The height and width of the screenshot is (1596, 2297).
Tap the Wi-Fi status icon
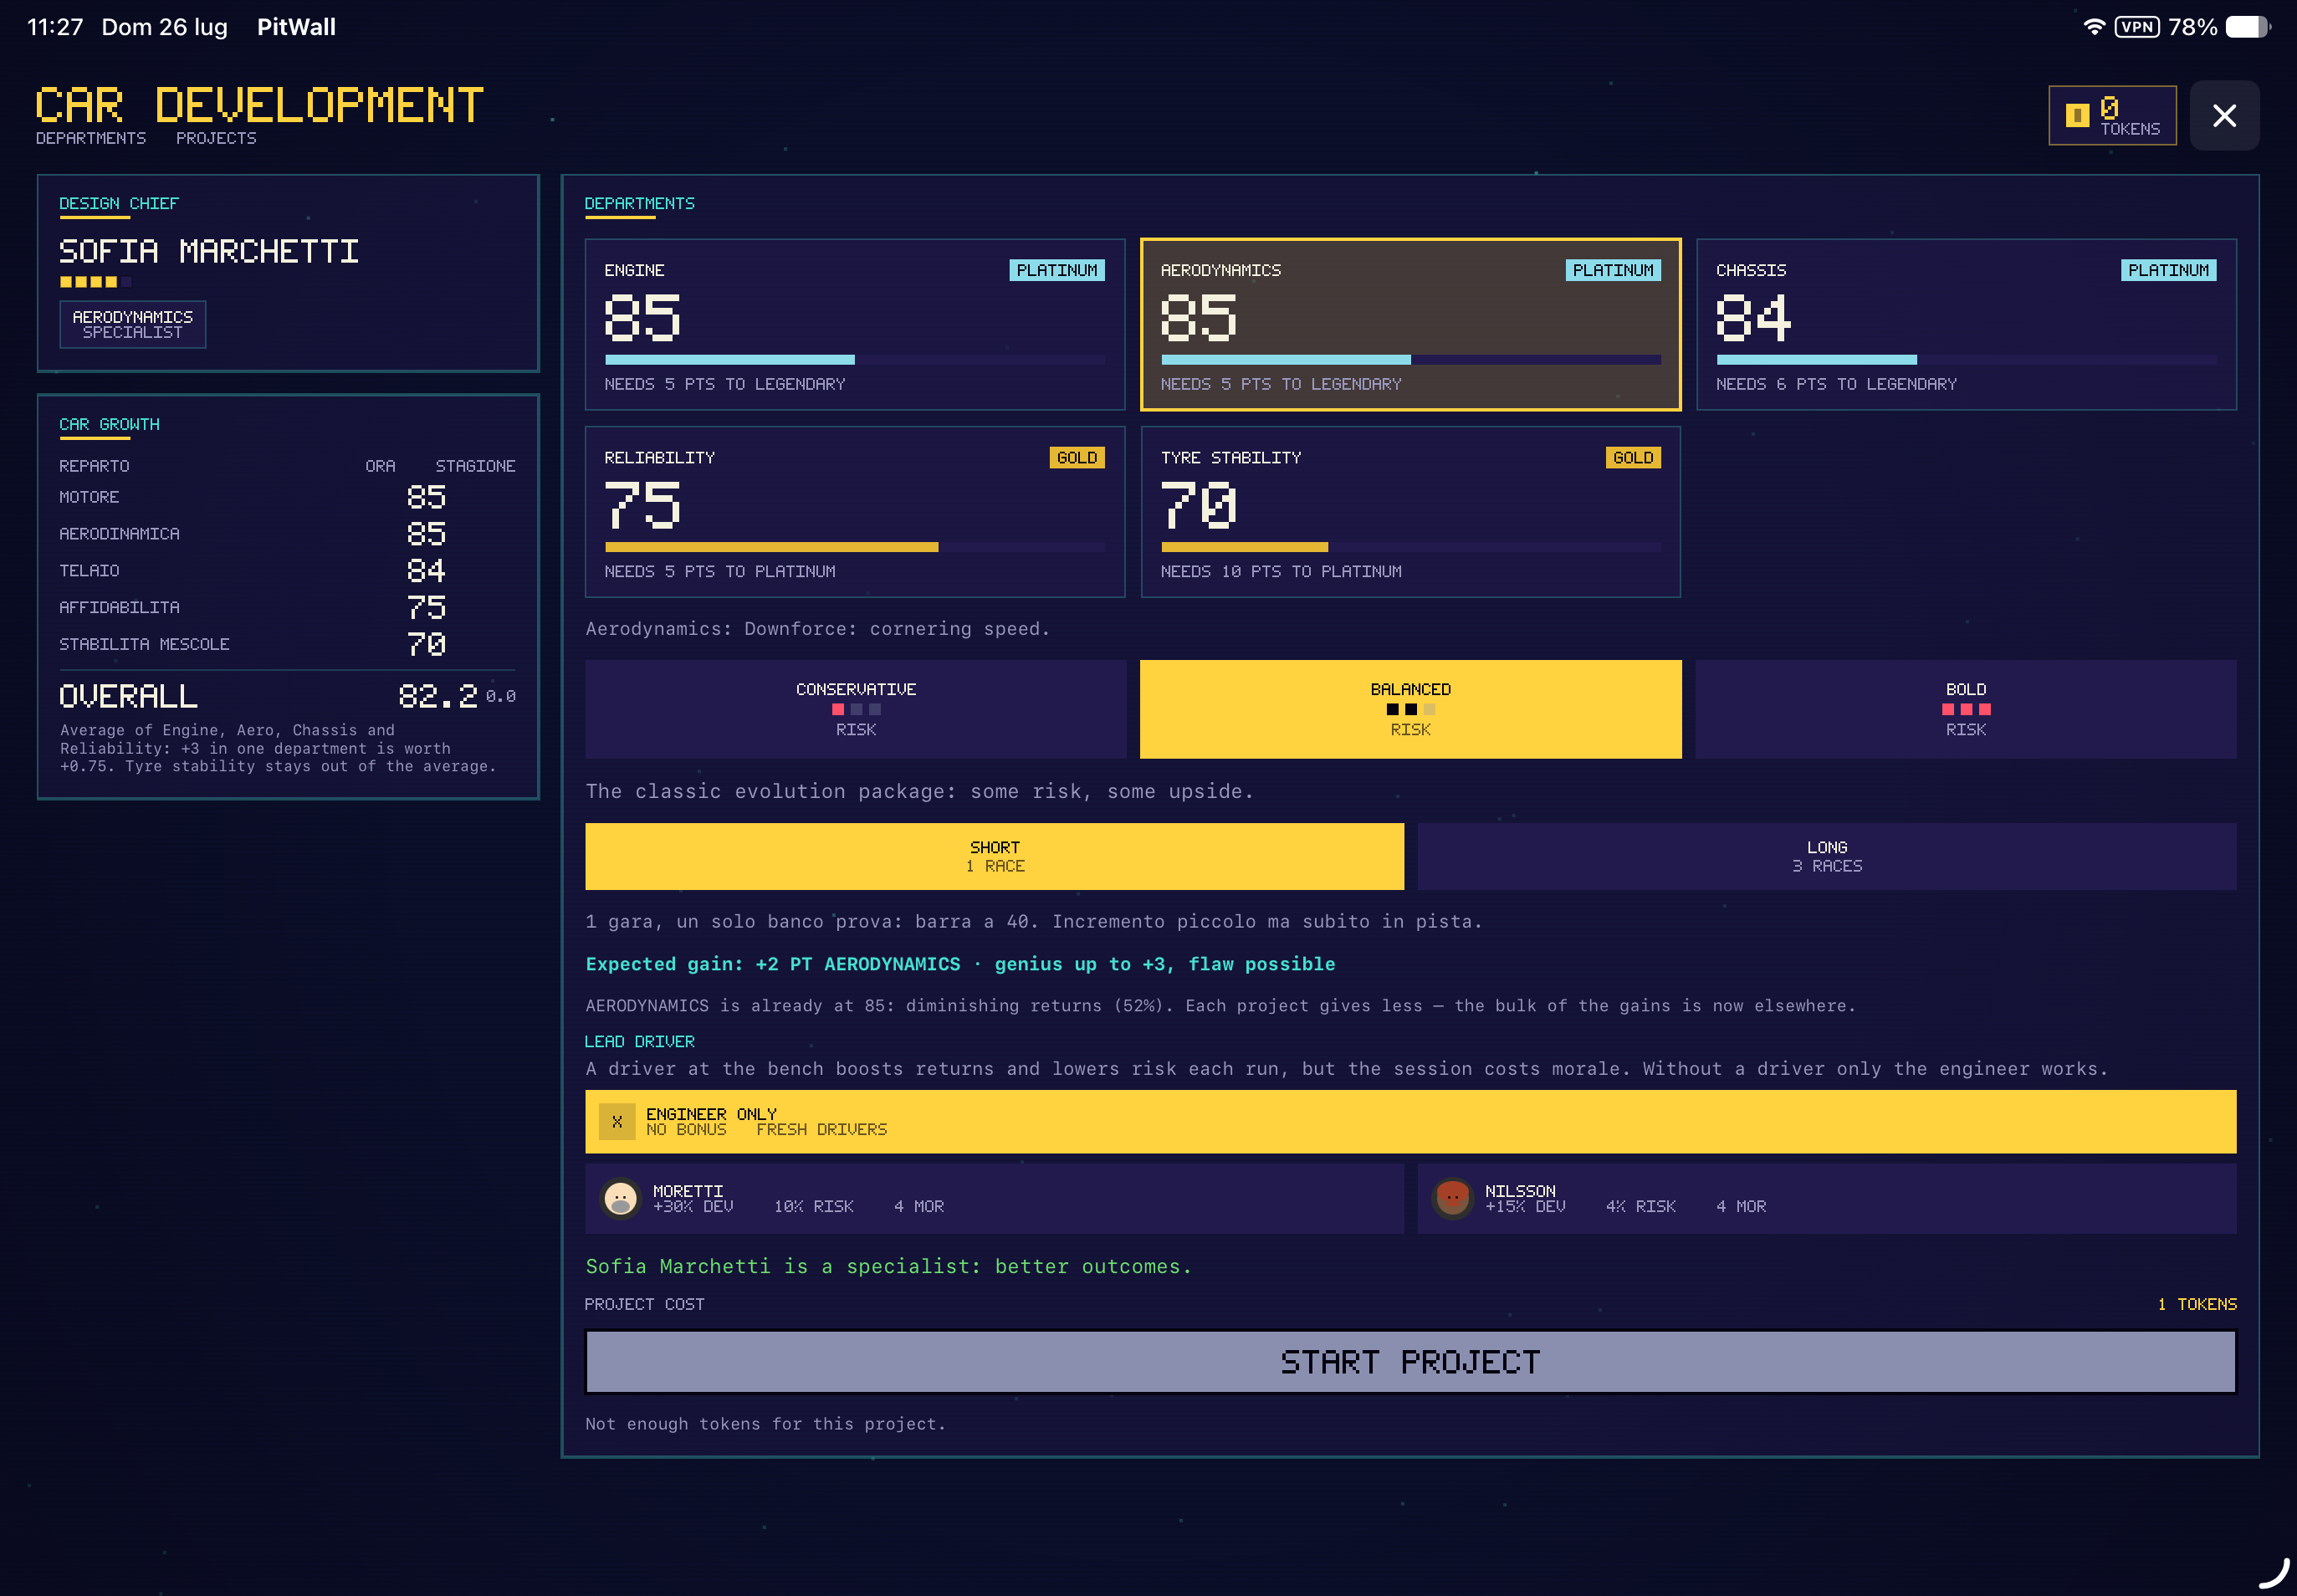pyautogui.click(x=2093, y=27)
